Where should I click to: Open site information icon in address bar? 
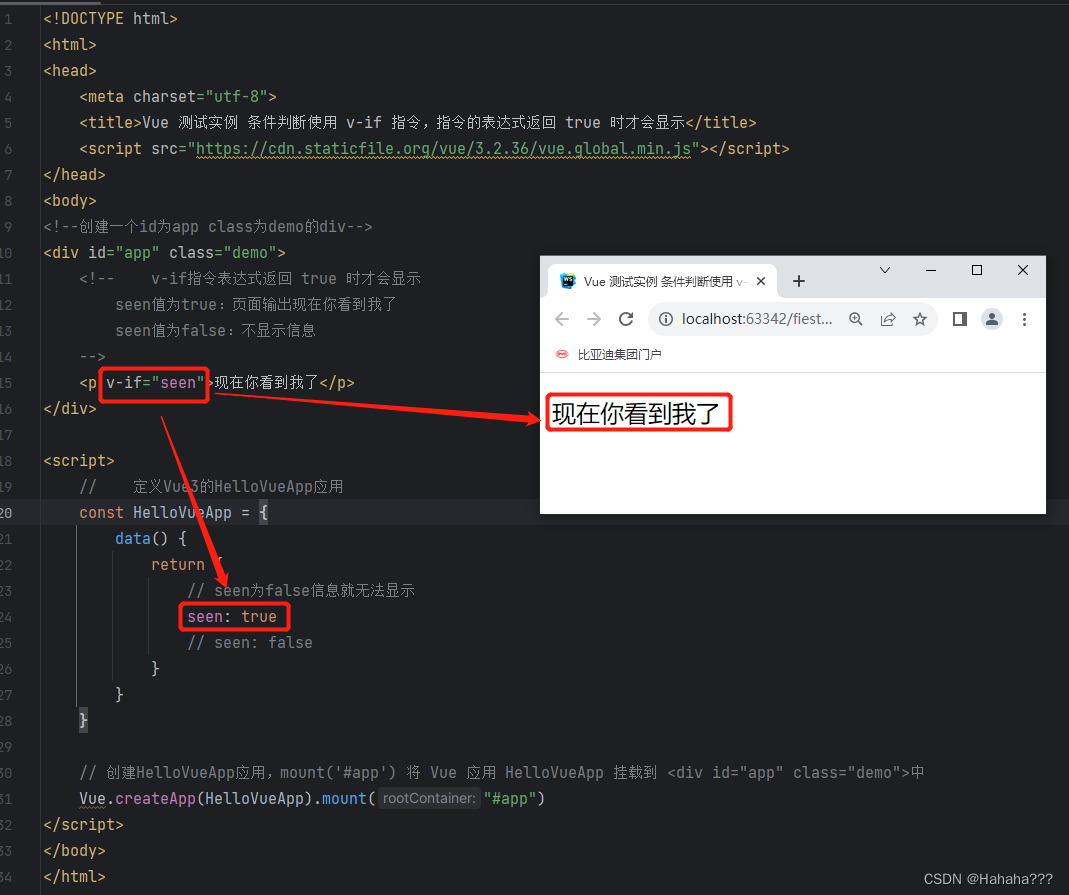[x=666, y=319]
